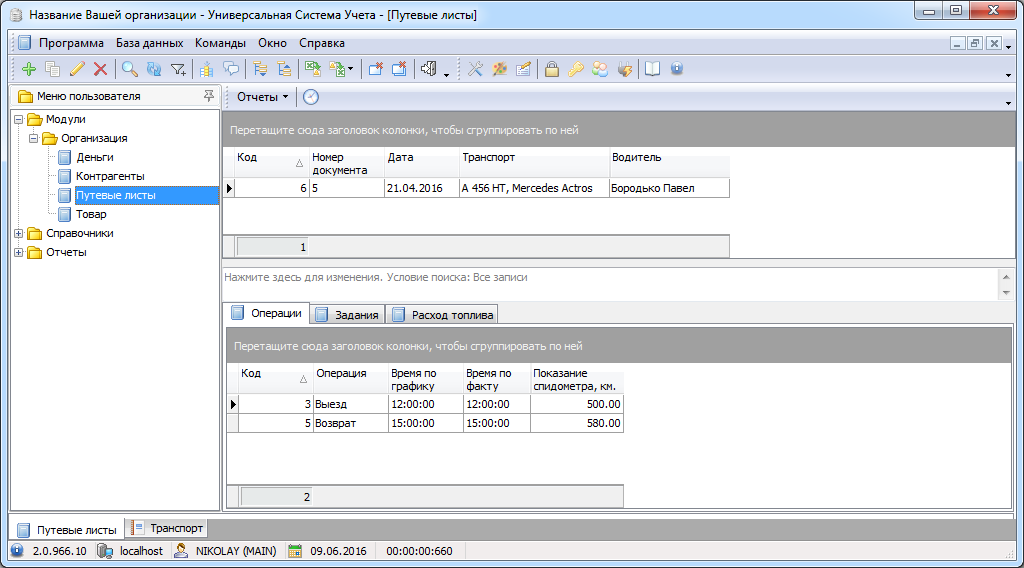Image resolution: width=1024 pixels, height=568 pixels.
Task: Switch to the Расход топлива tab
Action: (x=443, y=315)
